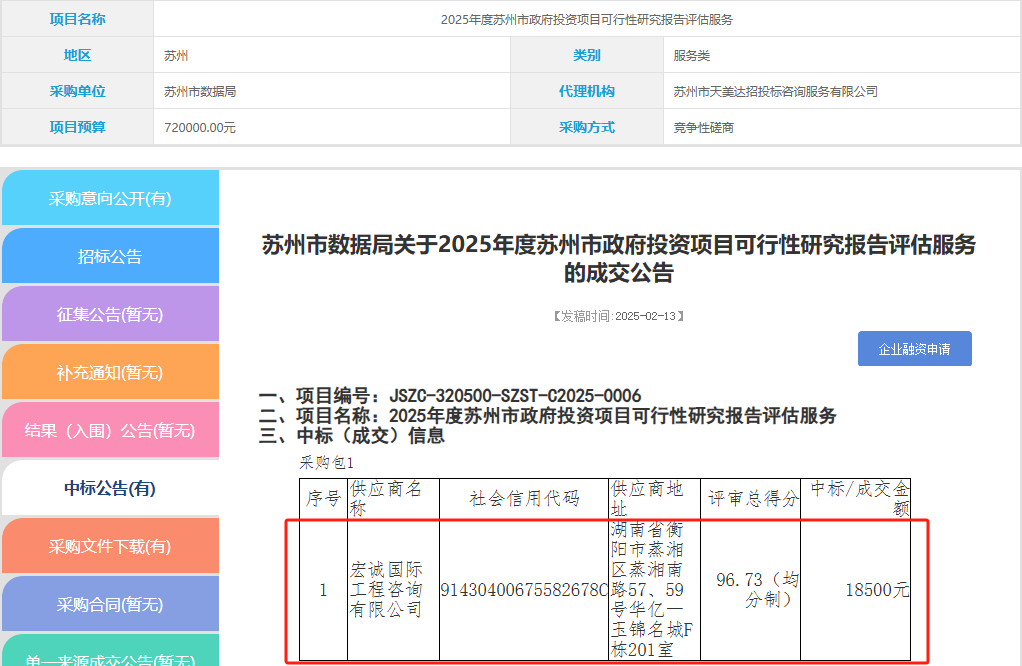Open the 采购合同(暂无) tab
1022x666 pixels.
click(x=110, y=604)
